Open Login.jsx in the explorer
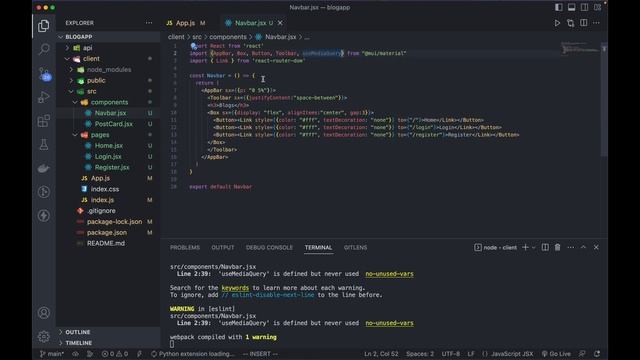The width and height of the screenshot is (640, 360). pyautogui.click(x=108, y=156)
